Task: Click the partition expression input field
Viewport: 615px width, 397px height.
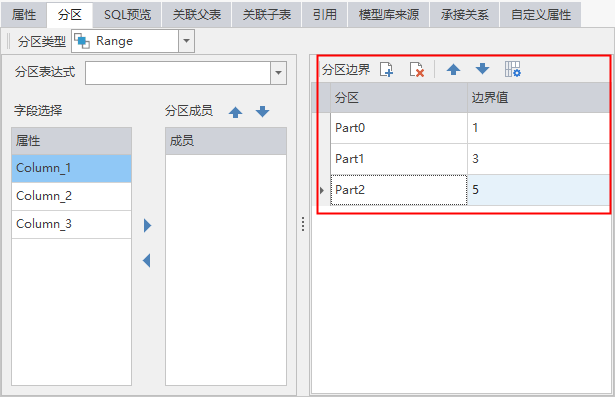Action: [x=178, y=73]
